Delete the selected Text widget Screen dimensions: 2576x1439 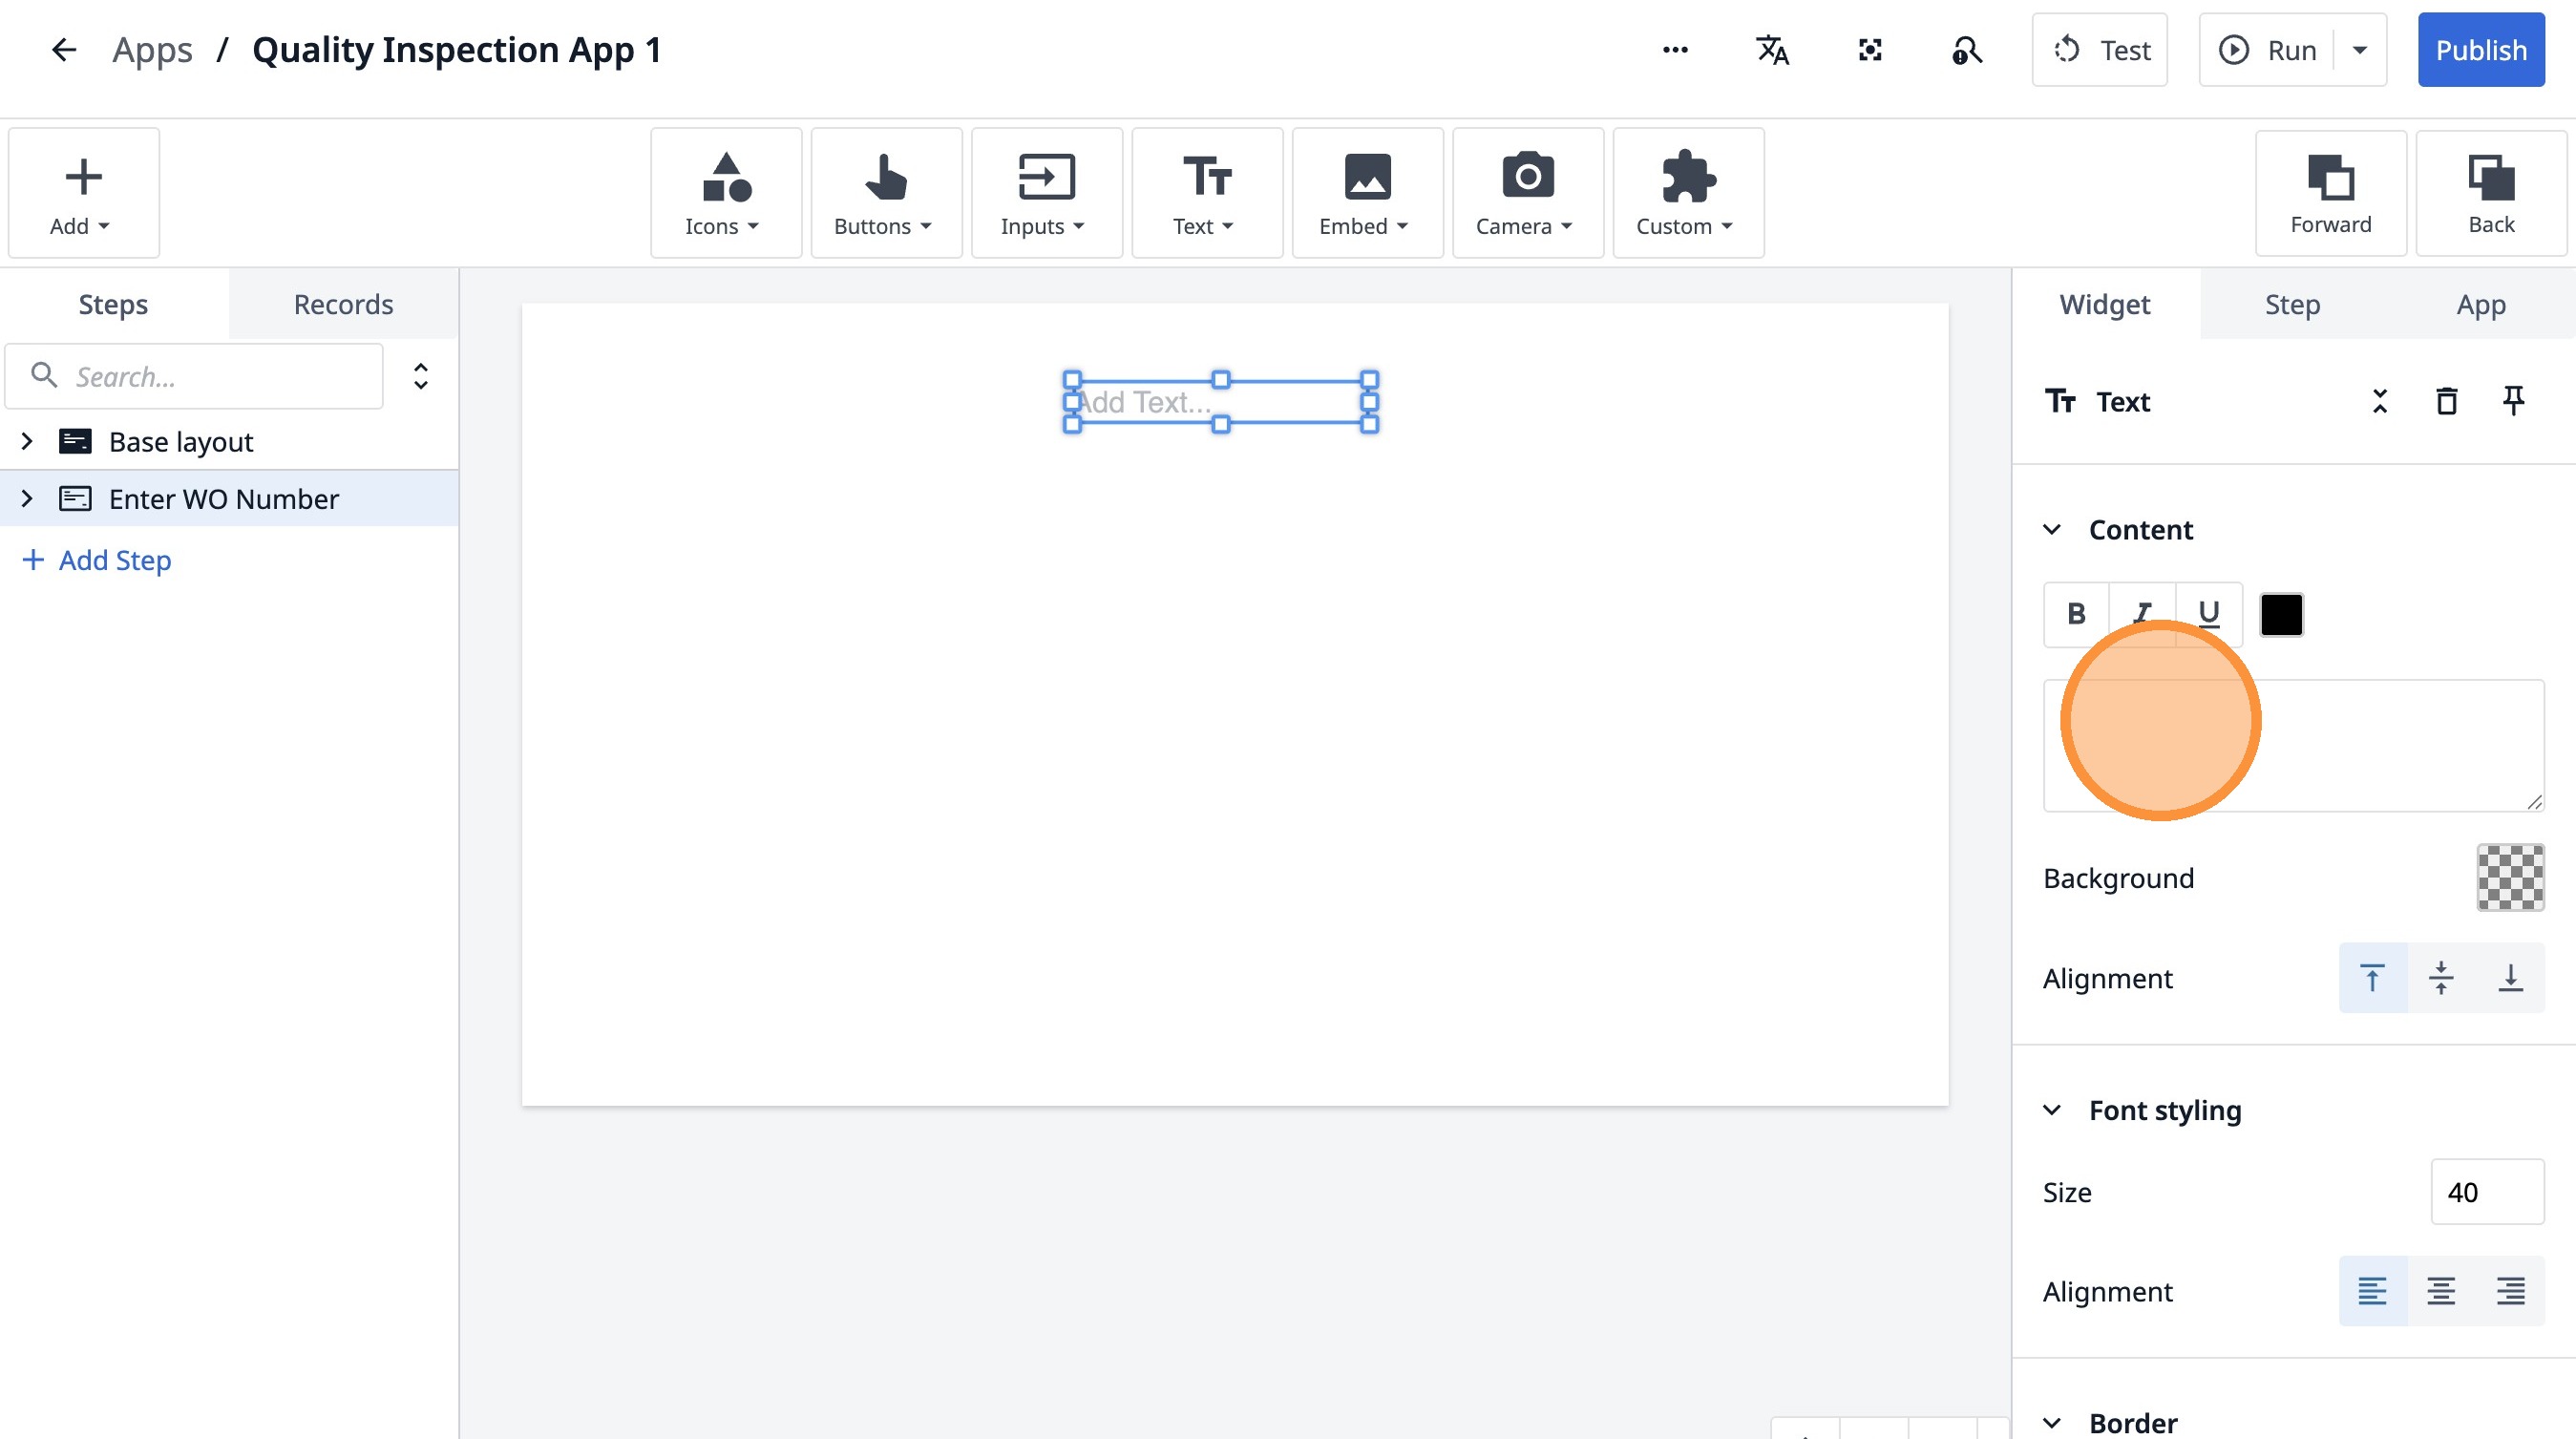pyautogui.click(x=2446, y=401)
